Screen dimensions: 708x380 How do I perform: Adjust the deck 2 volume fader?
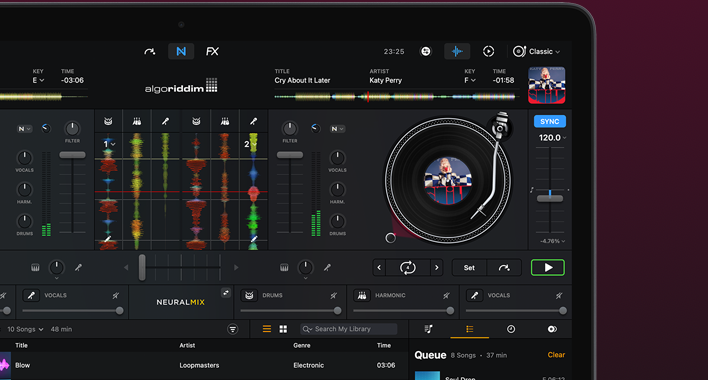[290, 155]
